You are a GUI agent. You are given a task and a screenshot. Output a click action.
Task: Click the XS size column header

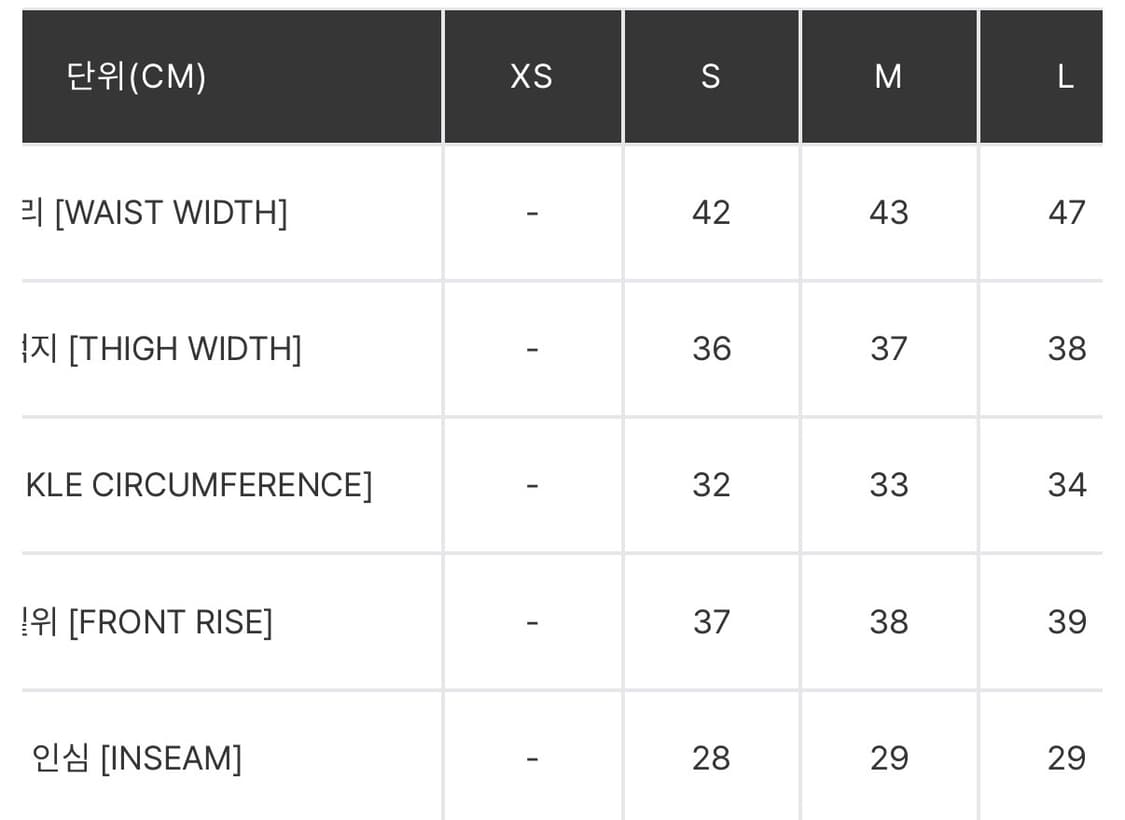(x=531, y=77)
